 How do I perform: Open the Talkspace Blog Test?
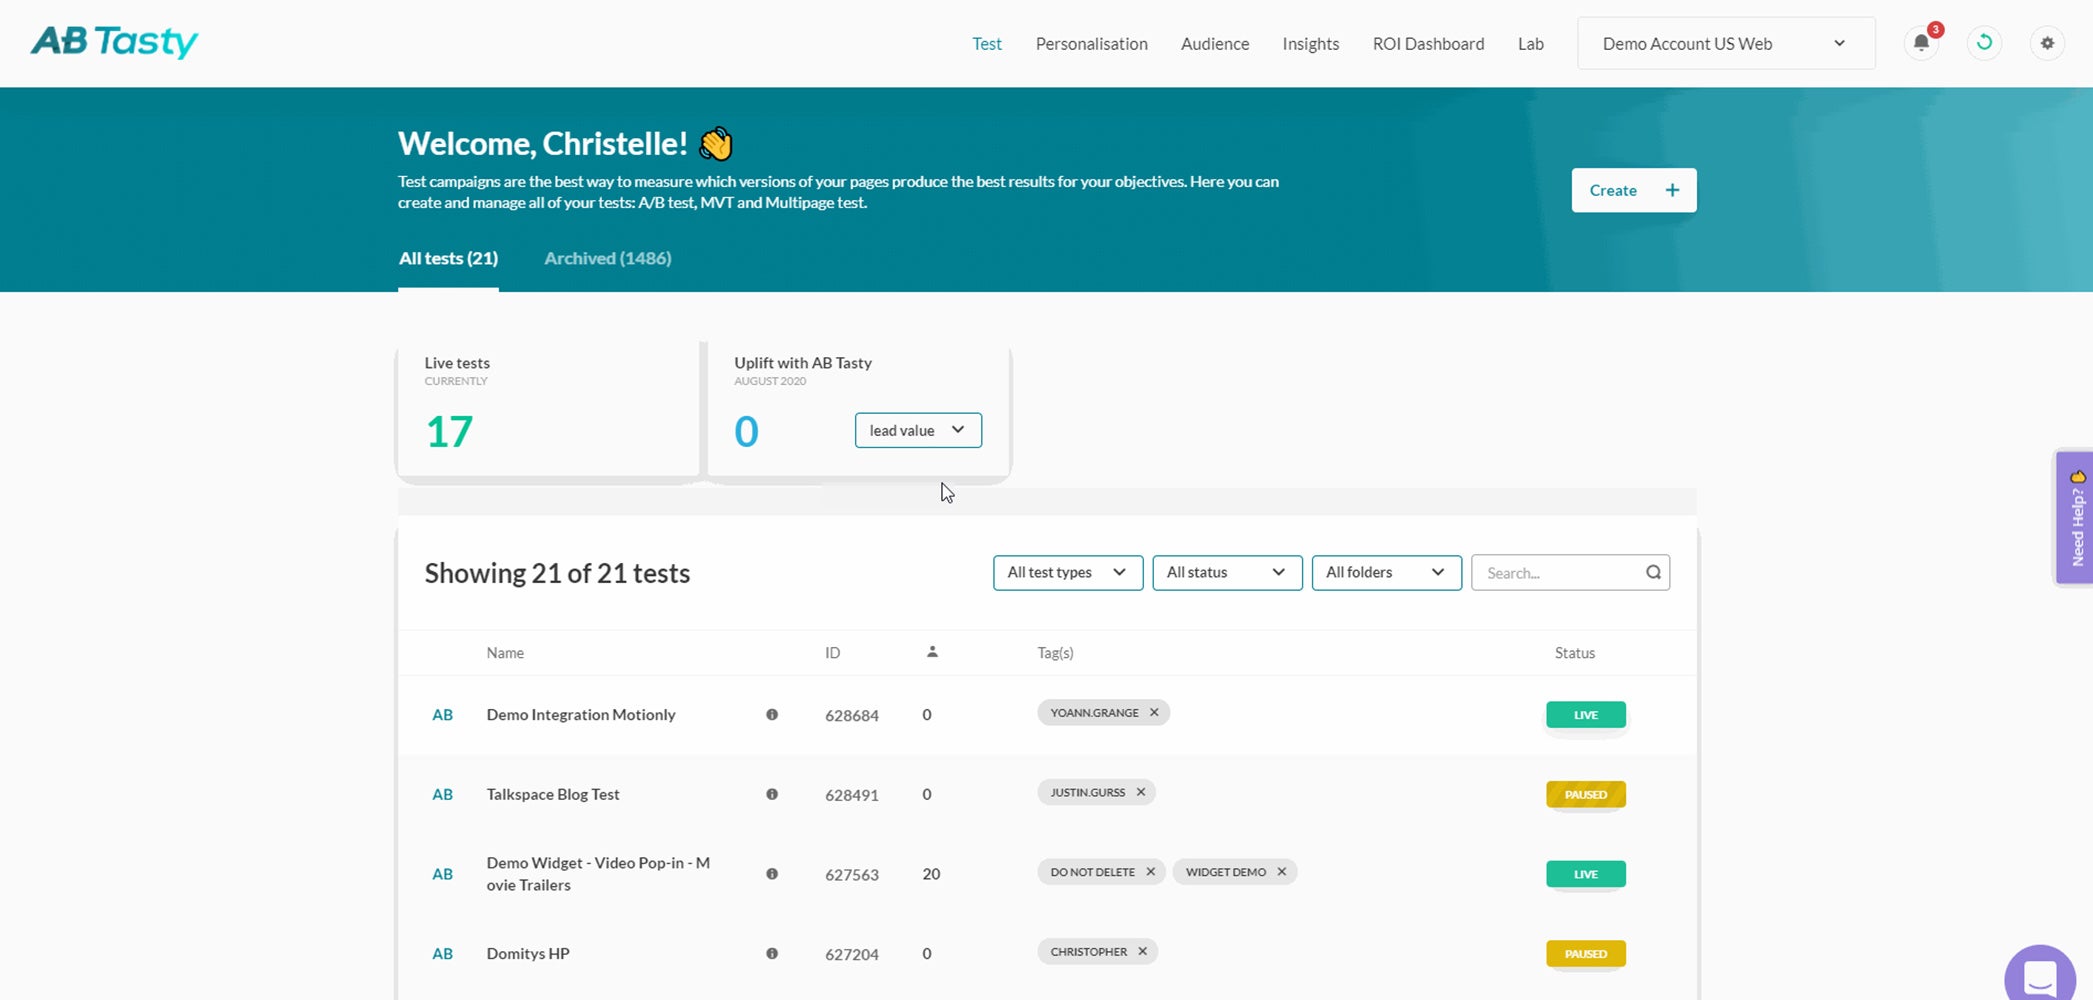point(553,795)
